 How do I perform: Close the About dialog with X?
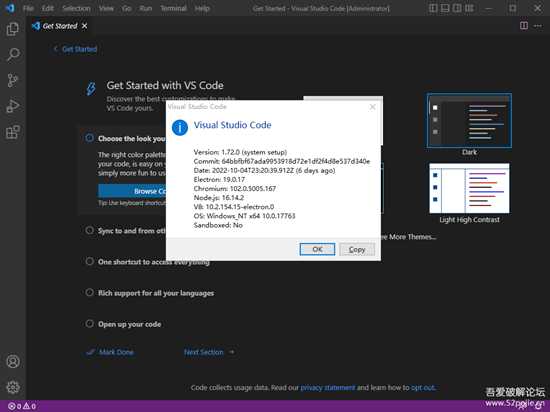pos(373,107)
